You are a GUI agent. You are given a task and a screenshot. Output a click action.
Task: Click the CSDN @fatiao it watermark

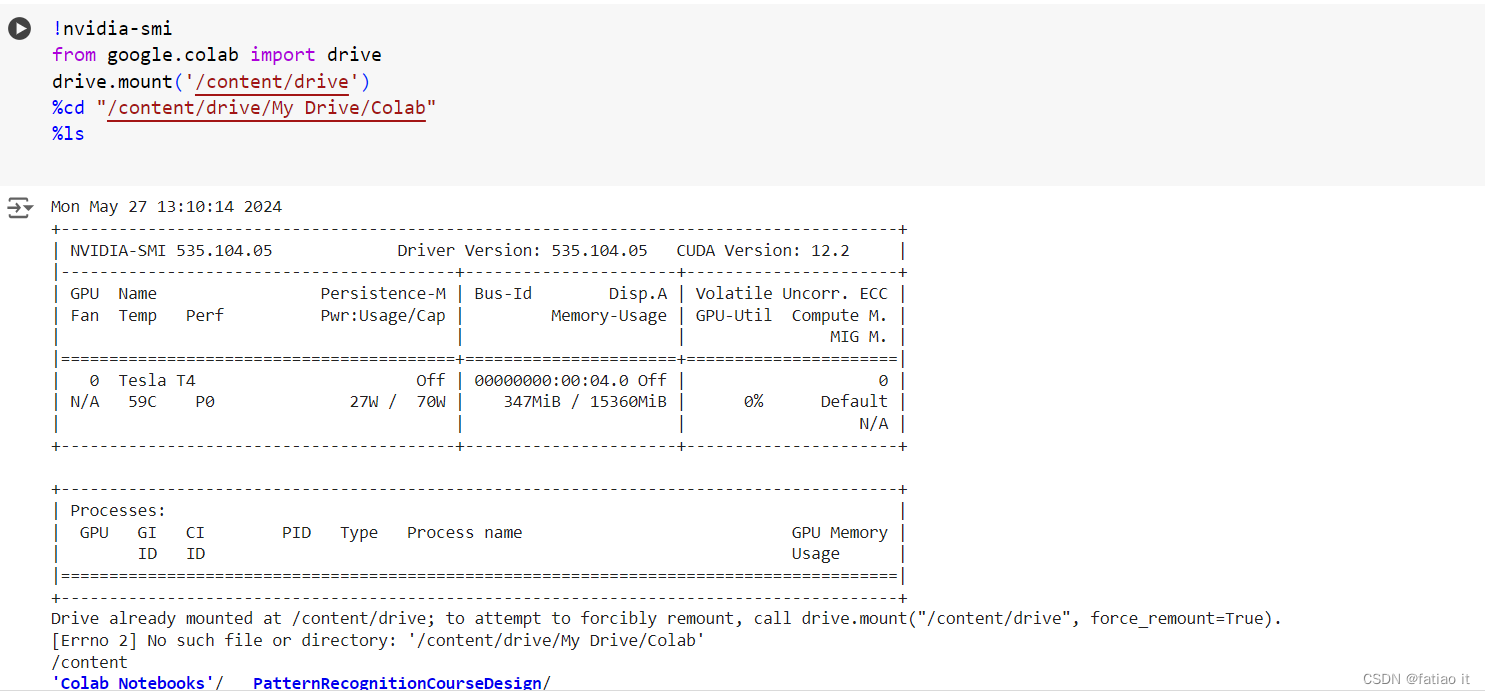click(1416, 679)
